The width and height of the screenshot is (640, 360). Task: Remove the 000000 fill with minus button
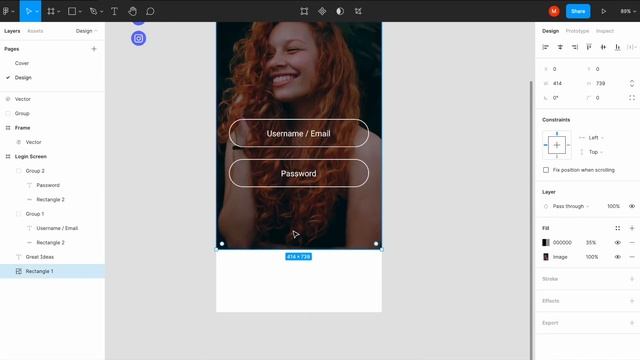(x=632, y=242)
